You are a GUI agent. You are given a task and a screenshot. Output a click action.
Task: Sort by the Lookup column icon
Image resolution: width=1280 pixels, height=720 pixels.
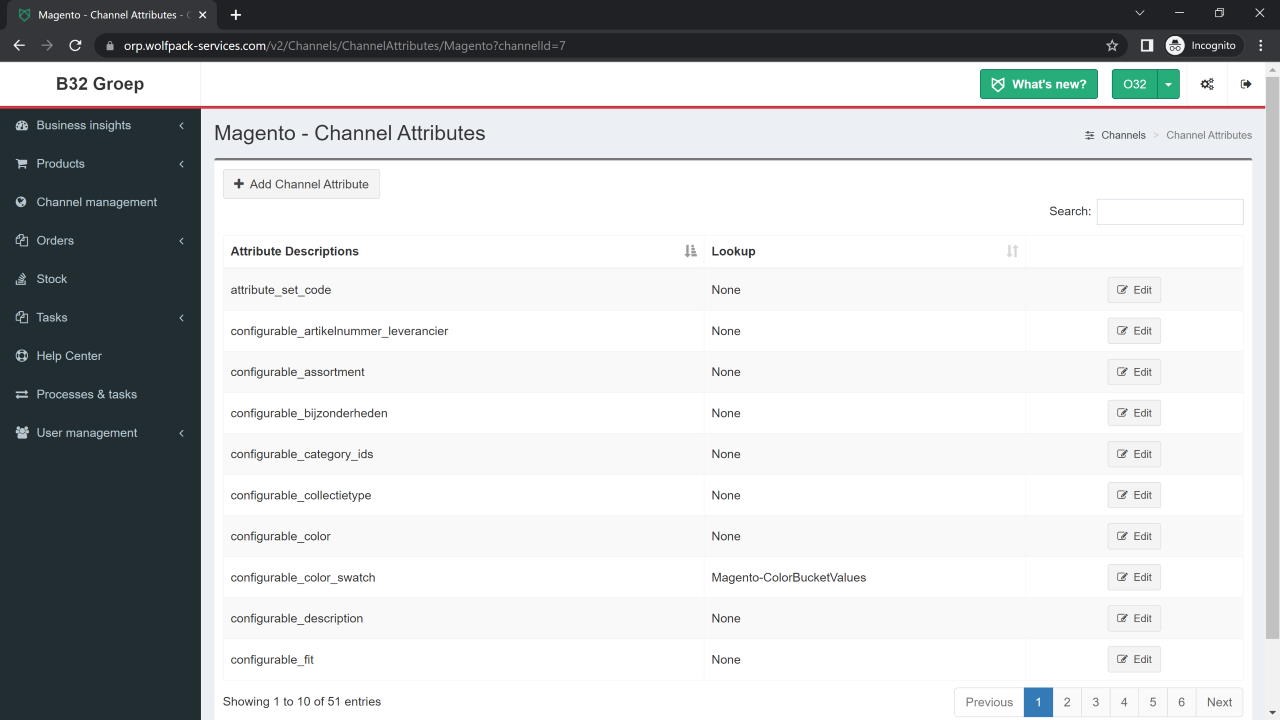pyautogui.click(x=1012, y=251)
